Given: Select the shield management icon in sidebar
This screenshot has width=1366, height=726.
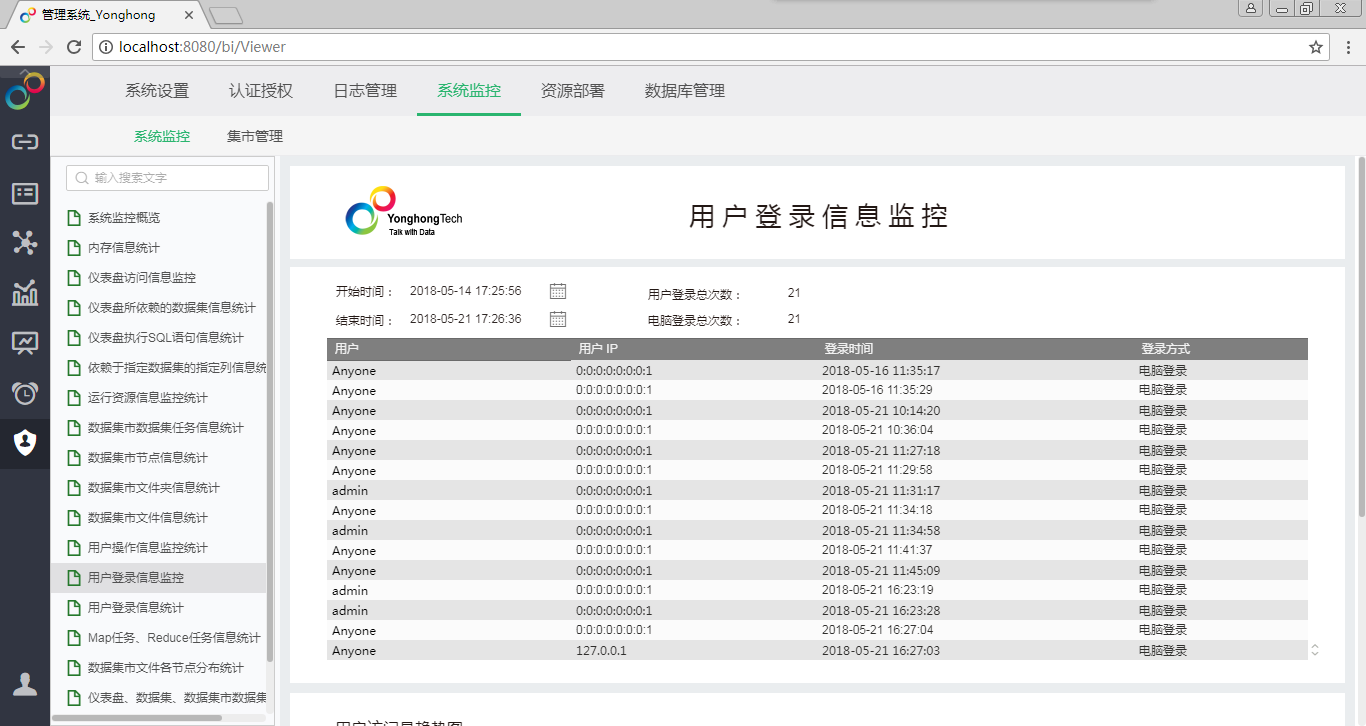Looking at the screenshot, I should (24, 443).
